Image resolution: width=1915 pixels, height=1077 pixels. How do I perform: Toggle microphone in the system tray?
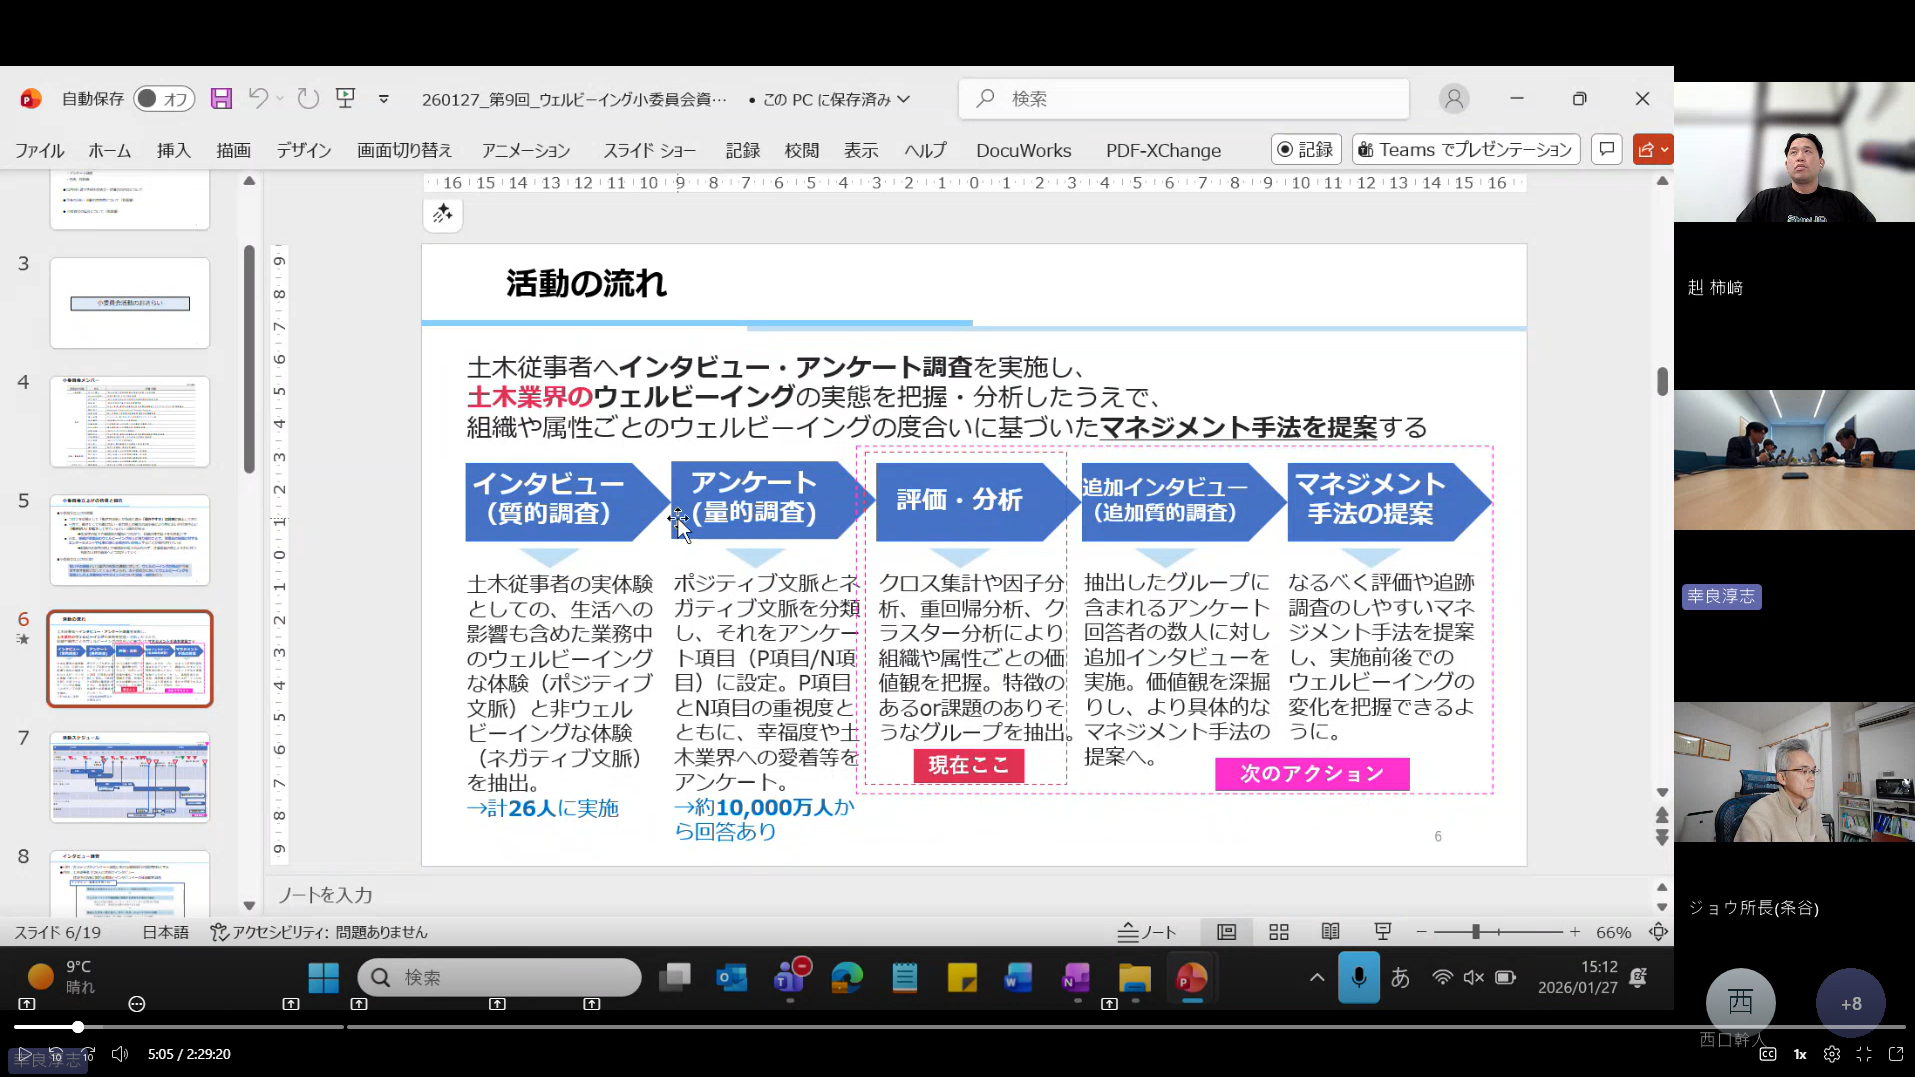[1358, 977]
